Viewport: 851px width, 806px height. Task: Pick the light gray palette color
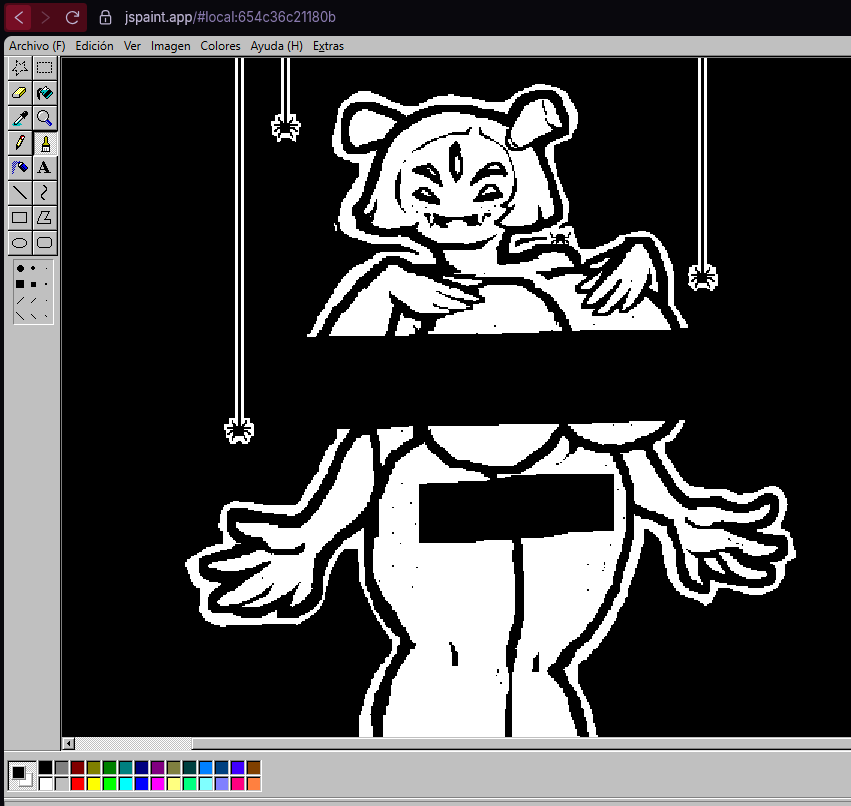pos(62,784)
